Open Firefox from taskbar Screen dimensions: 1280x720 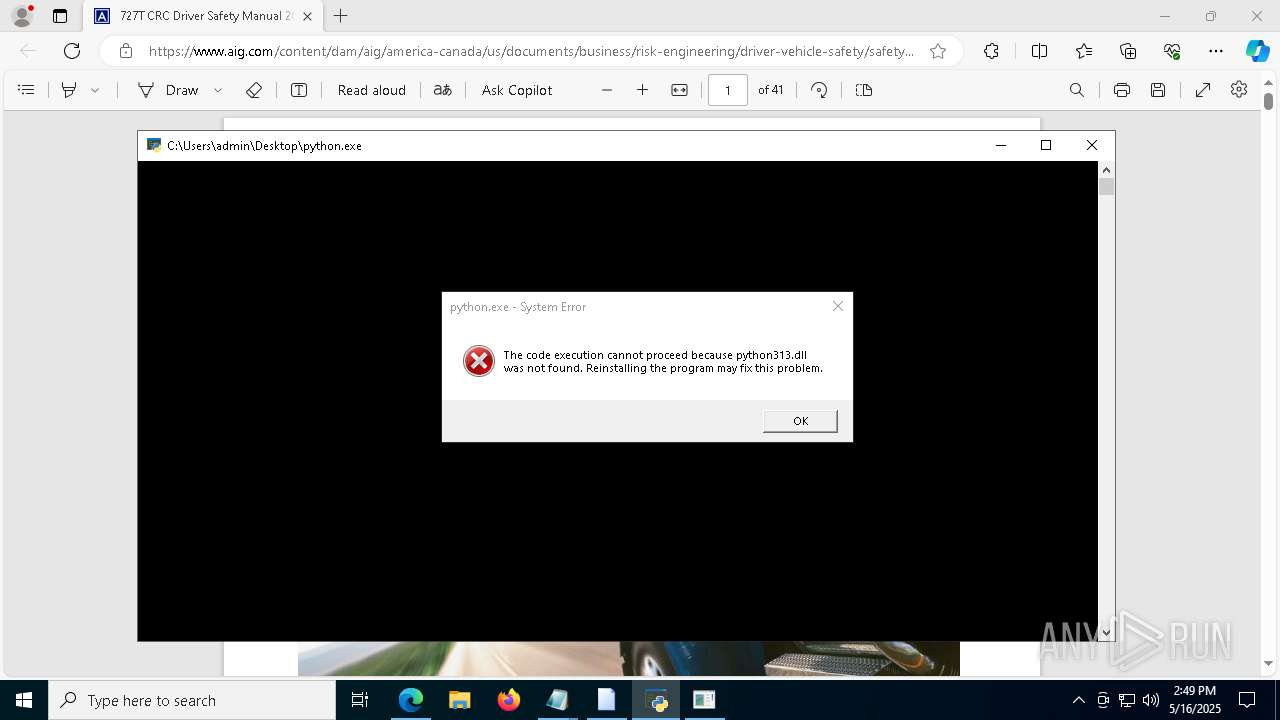(509, 700)
